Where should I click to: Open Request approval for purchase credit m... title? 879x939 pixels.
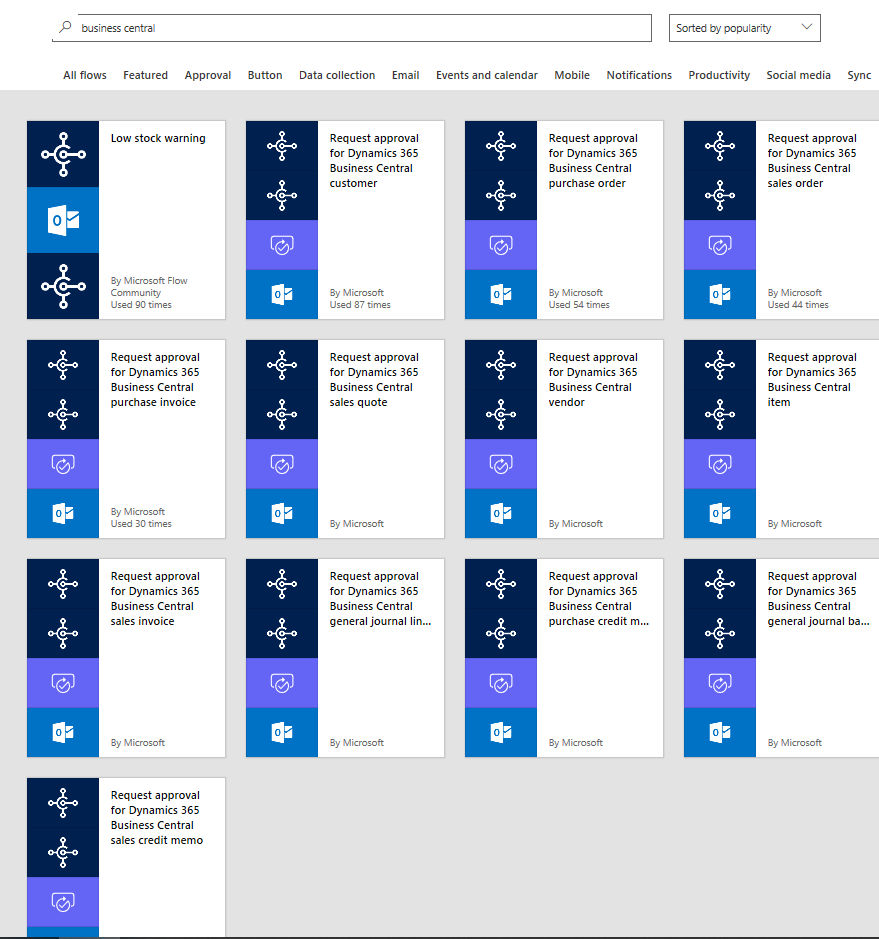[x=599, y=599]
